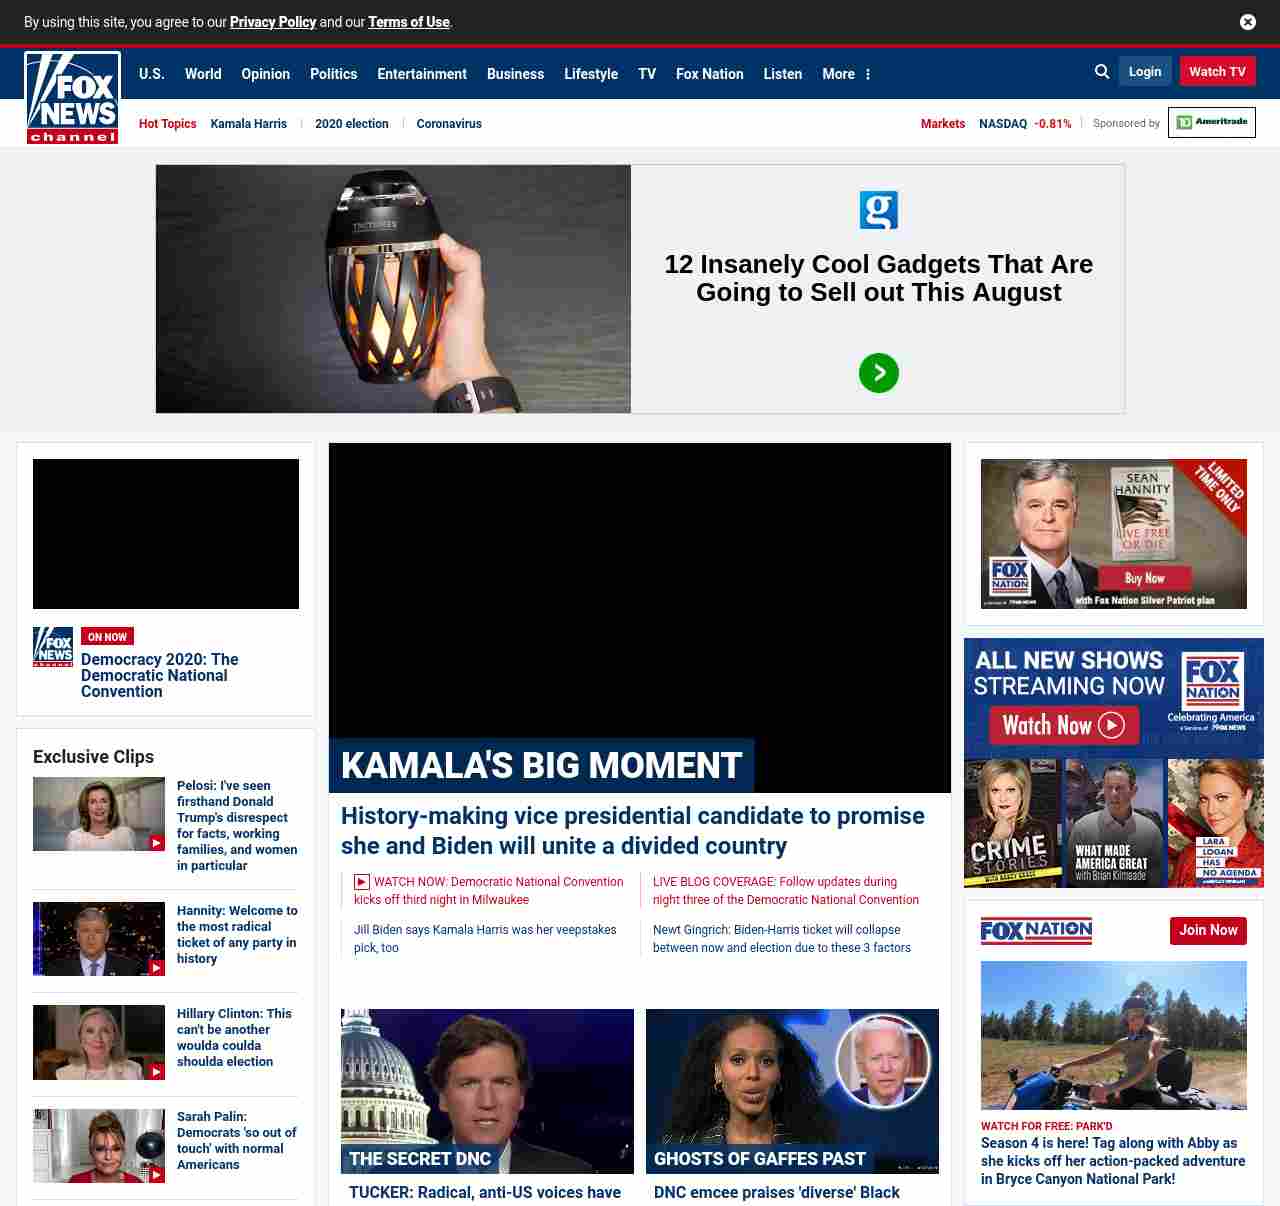This screenshot has width=1280, height=1206.
Task: Open the search magnifier icon
Action: [x=1102, y=72]
